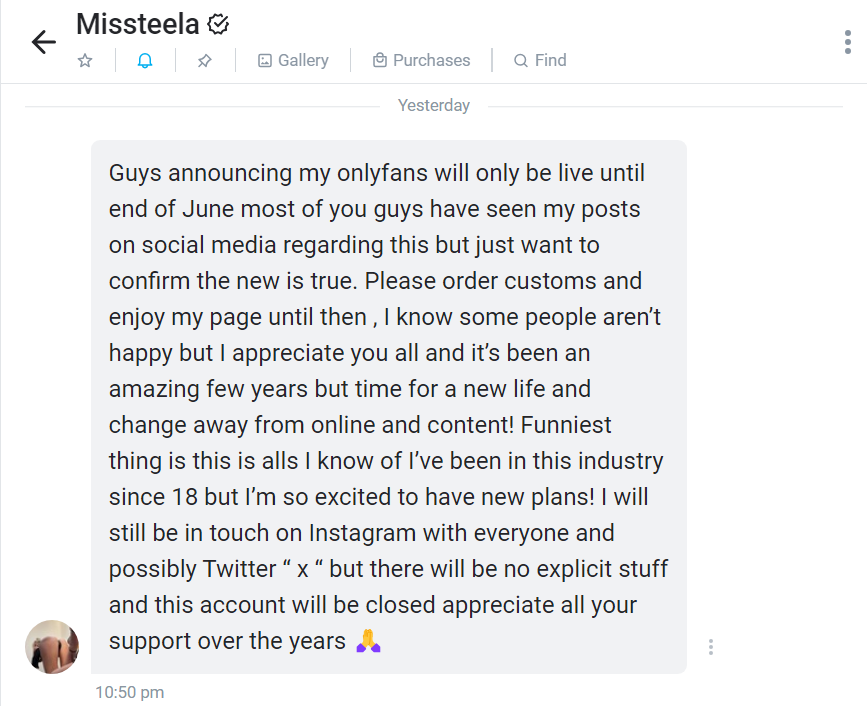Open the chat header three-dot menu

(847, 42)
